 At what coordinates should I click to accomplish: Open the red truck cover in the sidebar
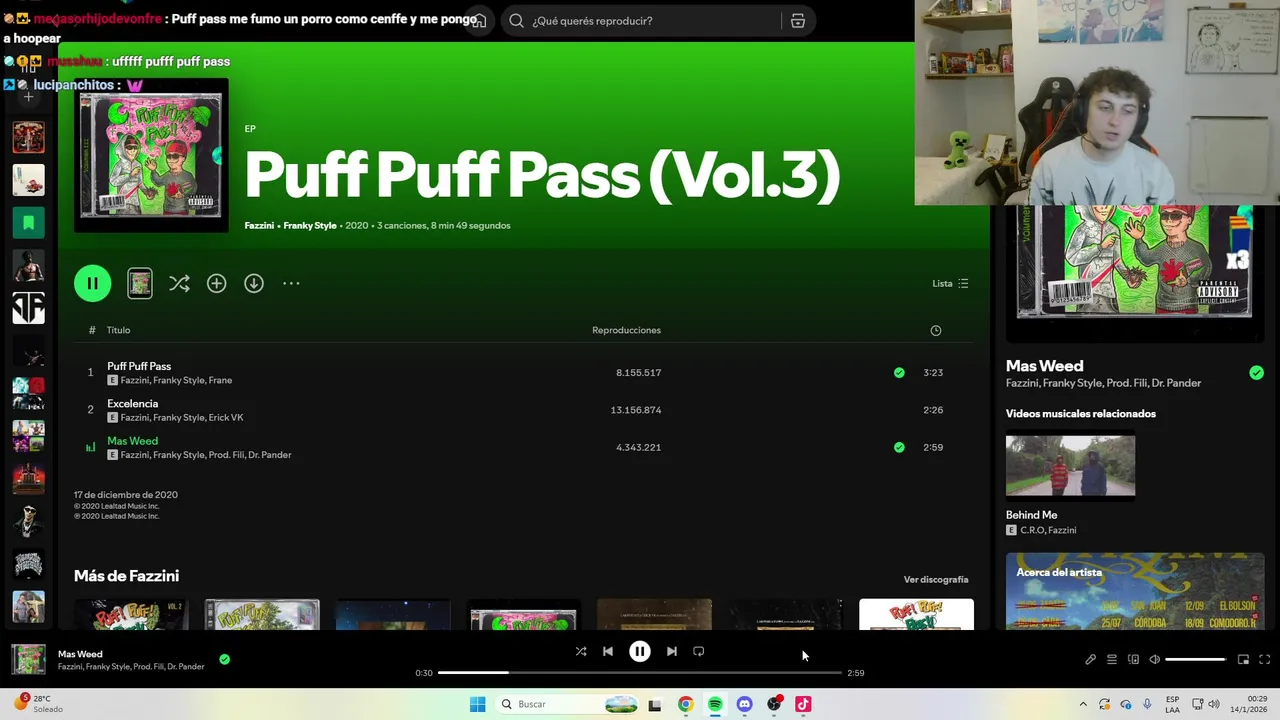28,480
